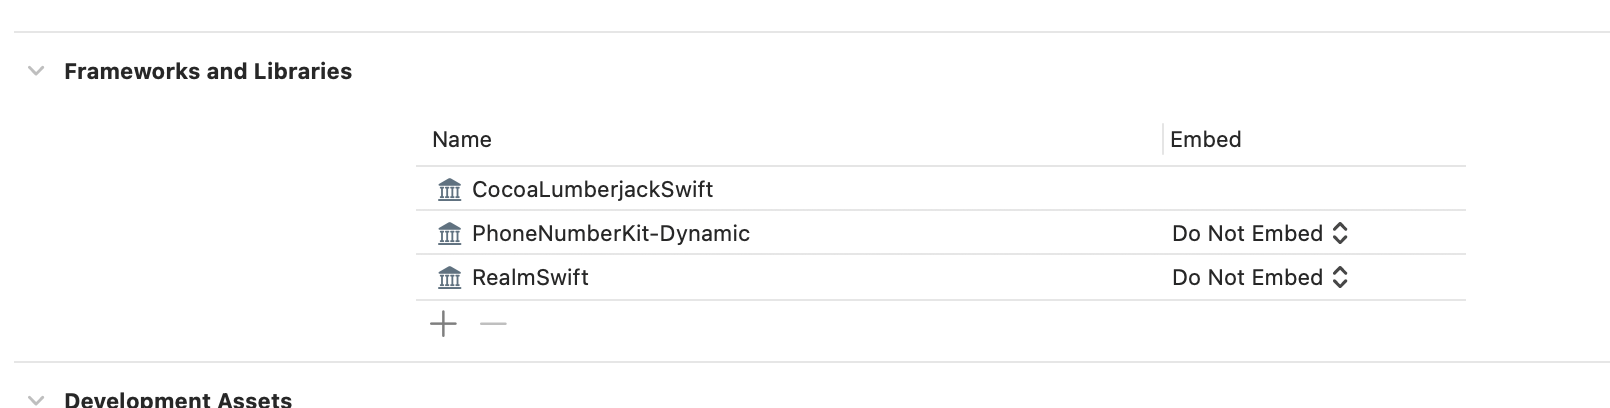Image resolution: width=1610 pixels, height=408 pixels.
Task: Click the divider between Name and Embed columns
Action: click(1163, 139)
